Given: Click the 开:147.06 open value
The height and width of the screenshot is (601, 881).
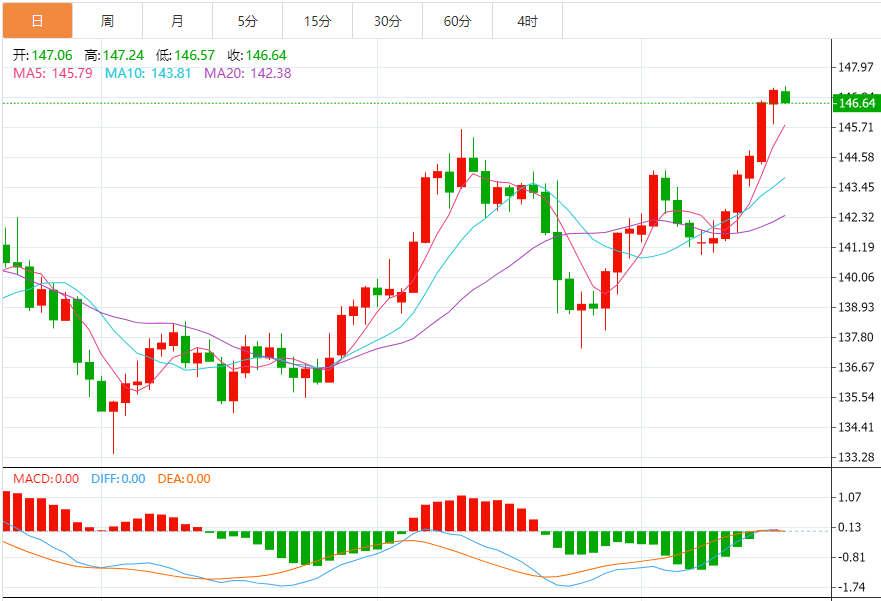Looking at the screenshot, I should [43, 55].
